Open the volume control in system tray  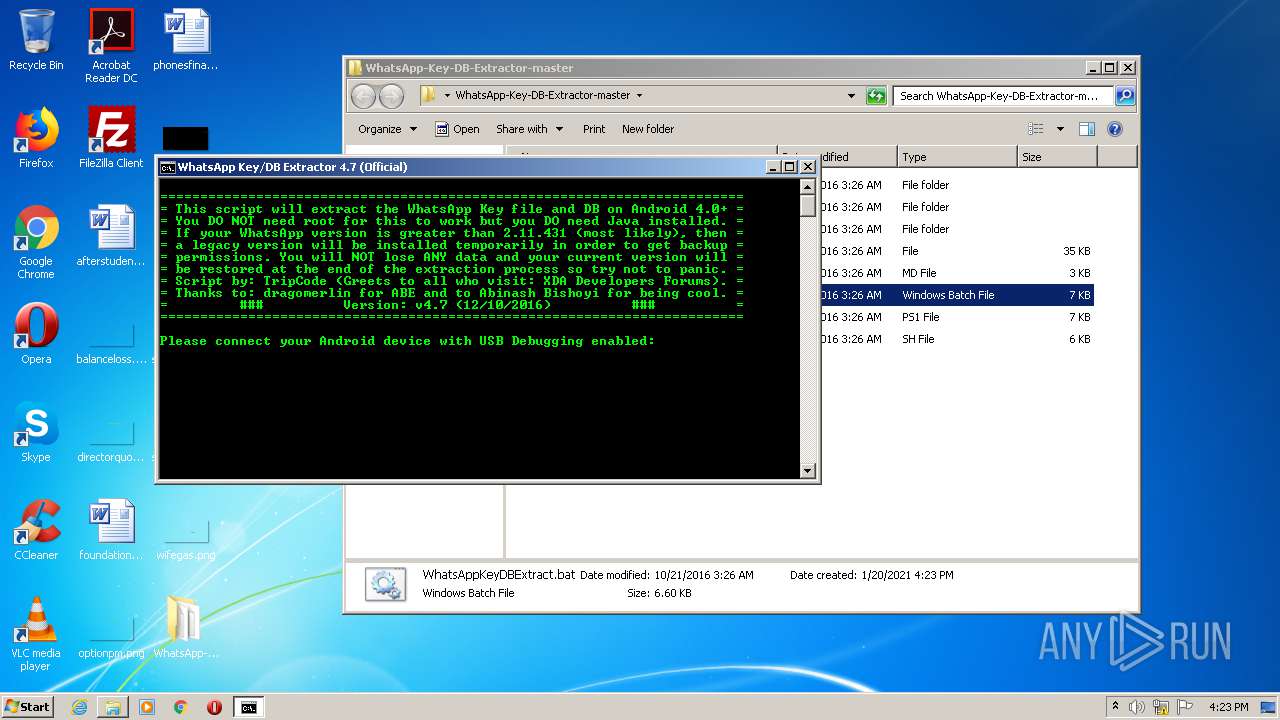click(1137, 707)
